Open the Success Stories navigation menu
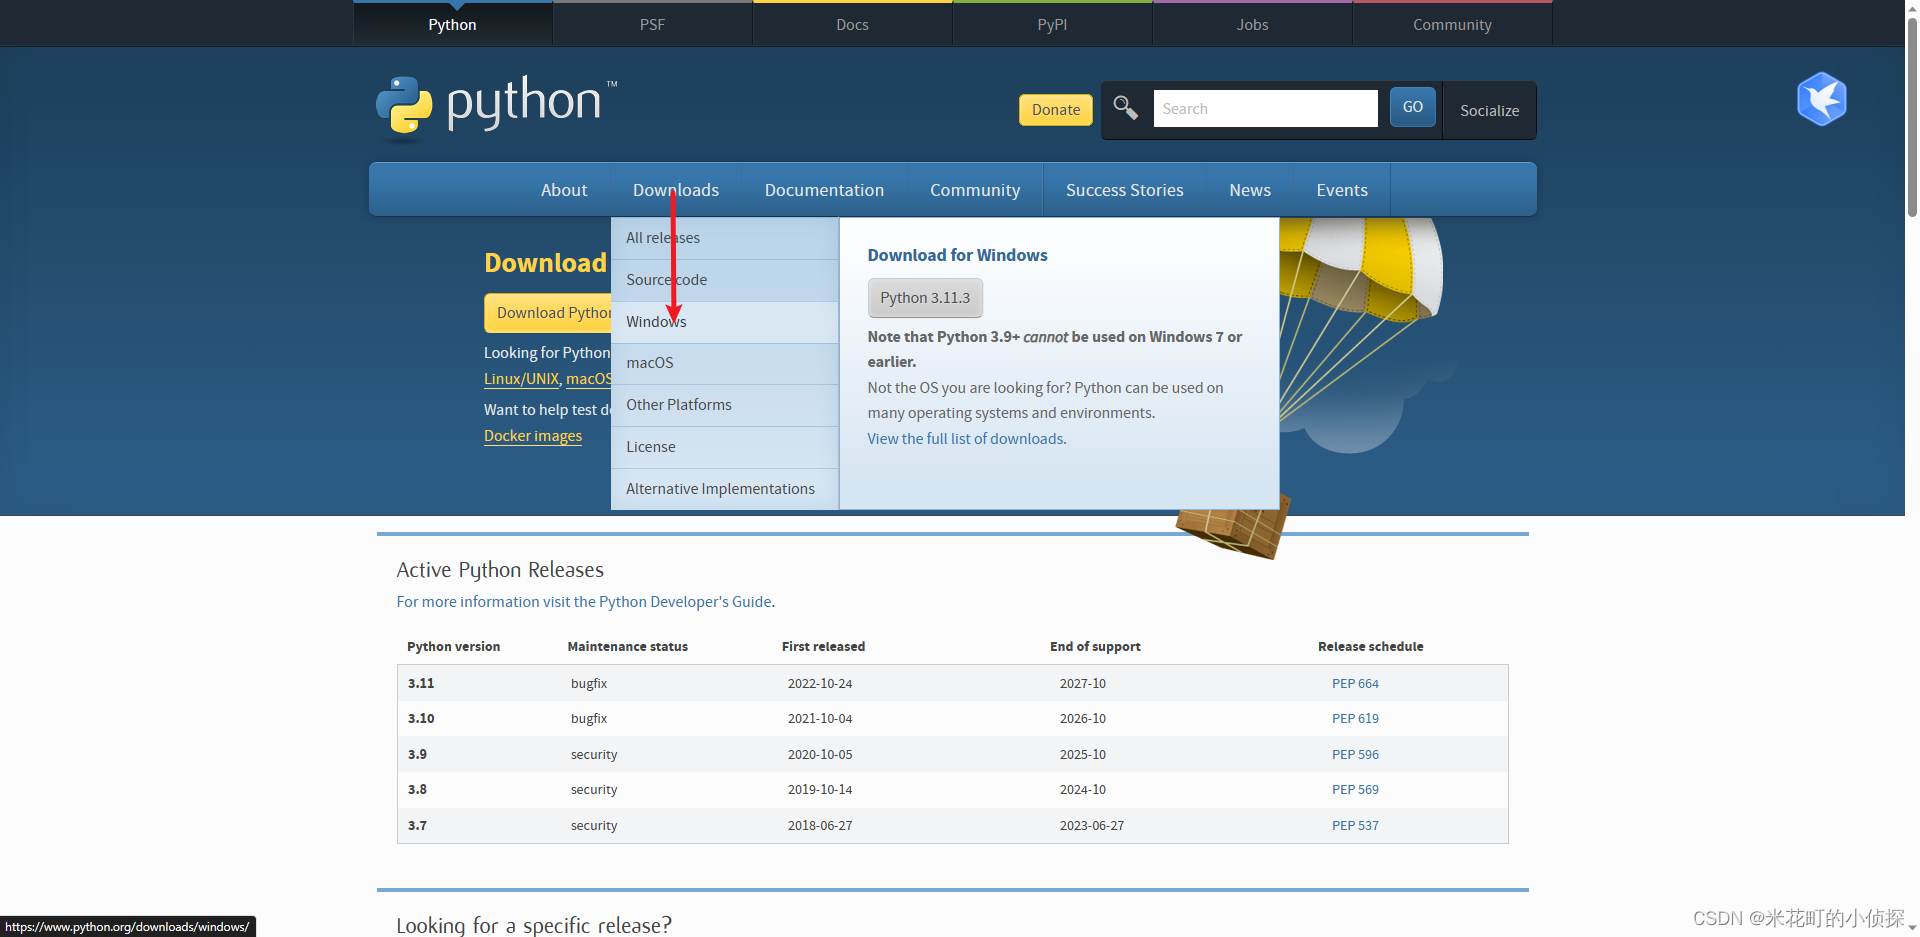 [x=1124, y=190]
